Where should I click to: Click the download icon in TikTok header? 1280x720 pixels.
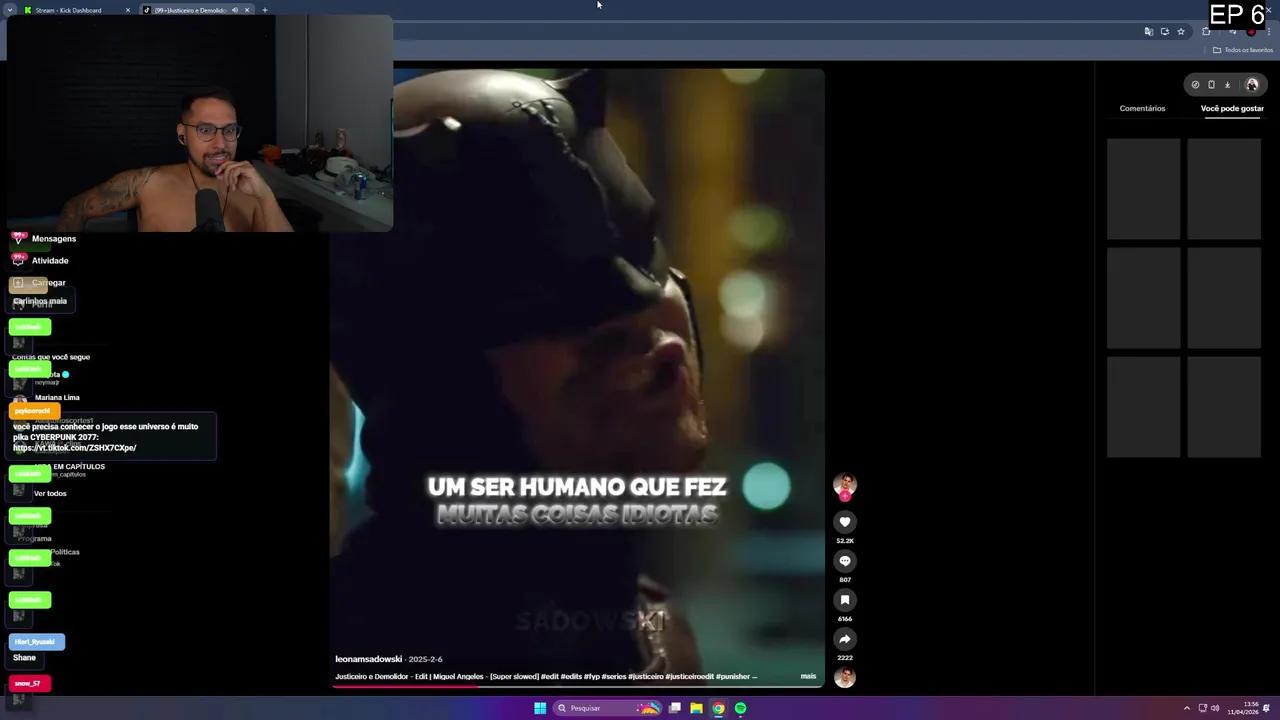tap(1227, 85)
